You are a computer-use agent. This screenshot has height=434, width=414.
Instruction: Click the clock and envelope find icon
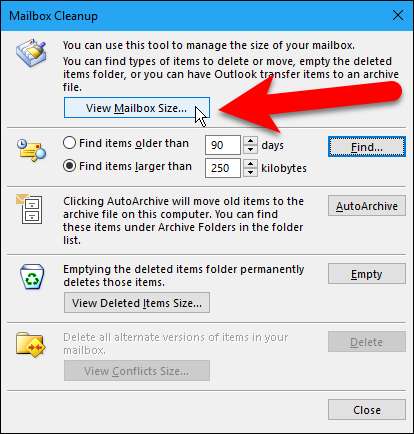pyautogui.click(x=32, y=150)
